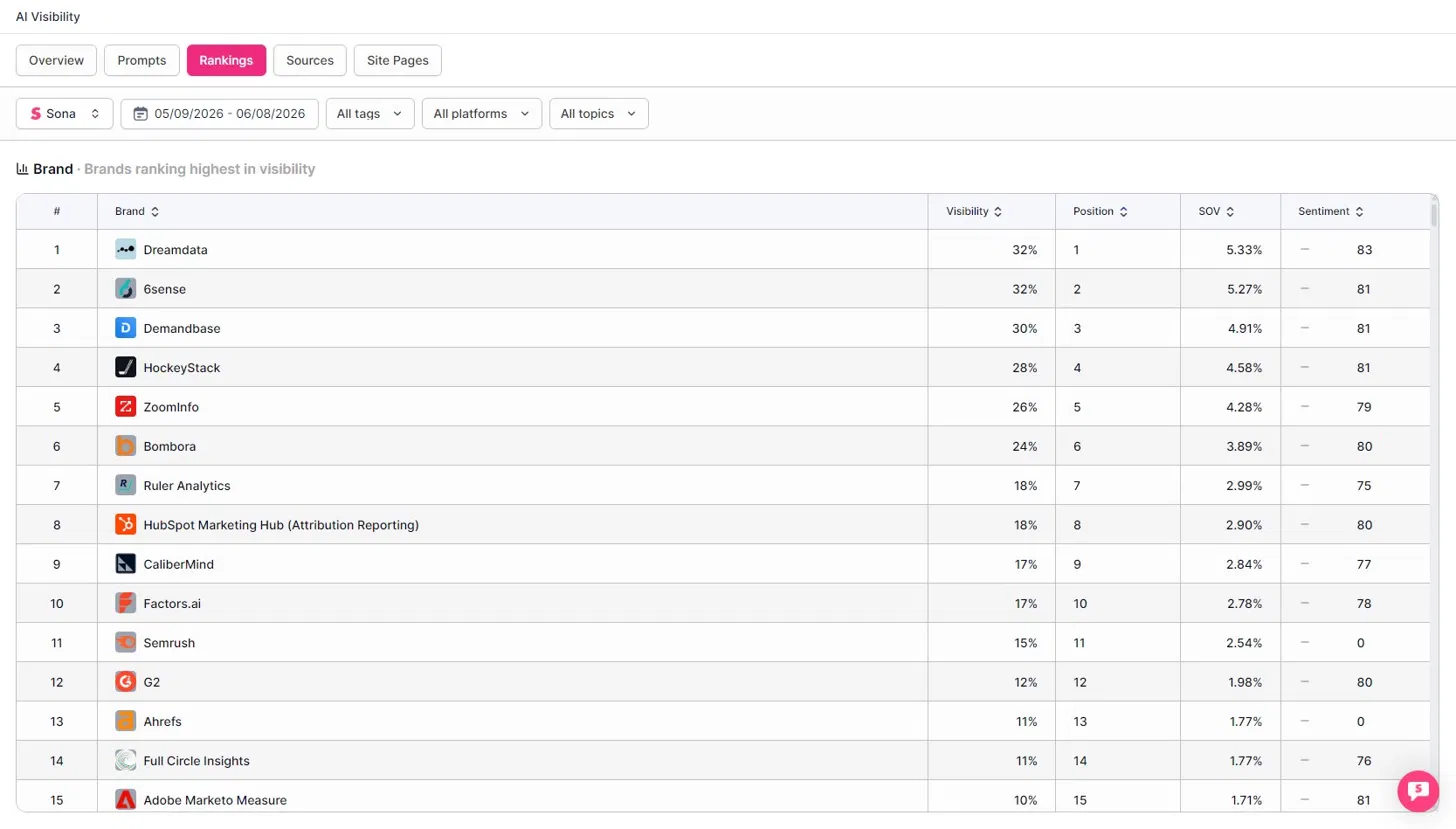This screenshot has width=1456, height=829.
Task: Click the HubSpot Marketing Hub logo icon
Action: (125, 525)
